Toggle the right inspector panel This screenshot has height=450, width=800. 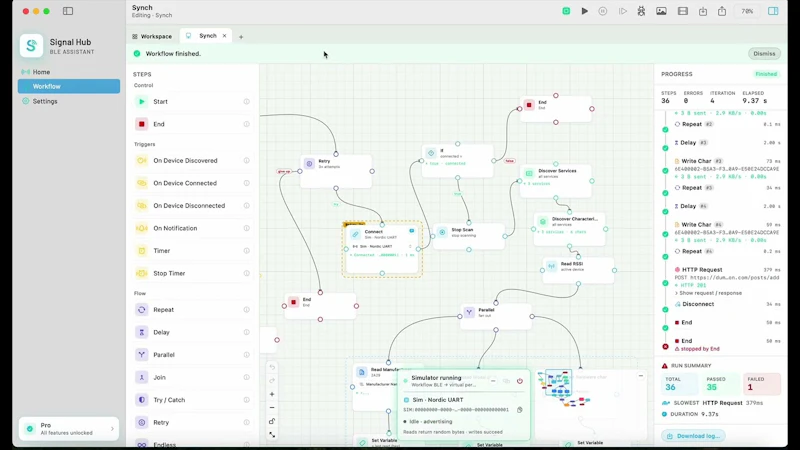click(x=773, y=11)
